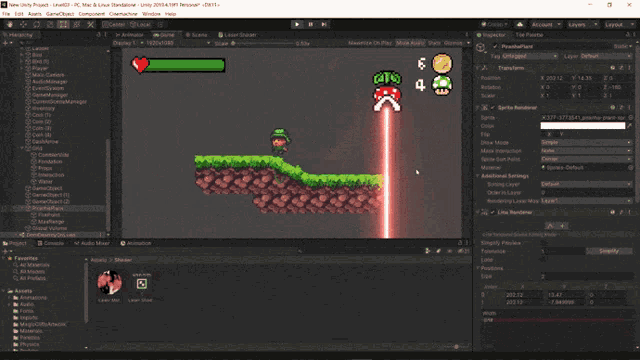Open Line Renderer help icon

tap(613, 212)
